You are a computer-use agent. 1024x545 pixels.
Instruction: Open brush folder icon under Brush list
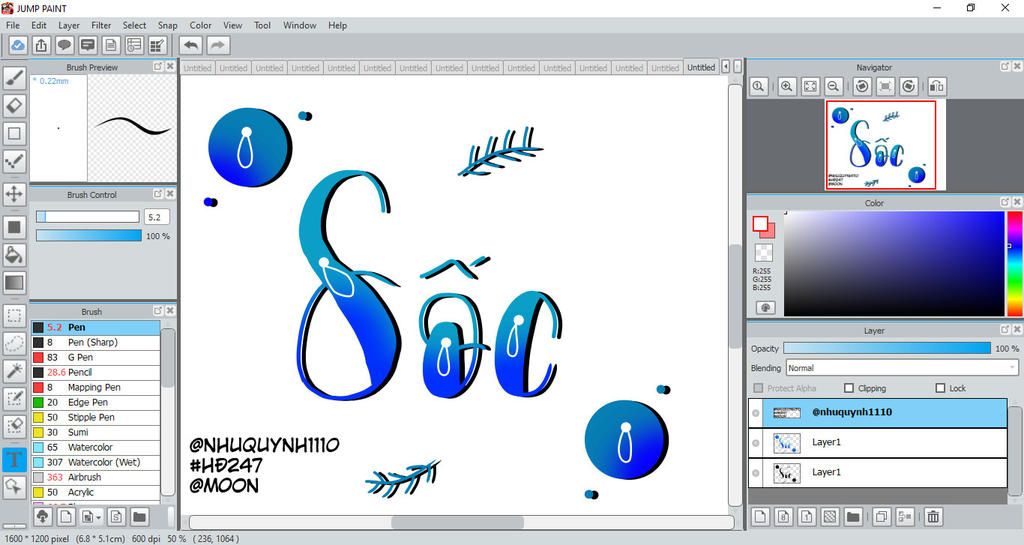pos(139,517)
